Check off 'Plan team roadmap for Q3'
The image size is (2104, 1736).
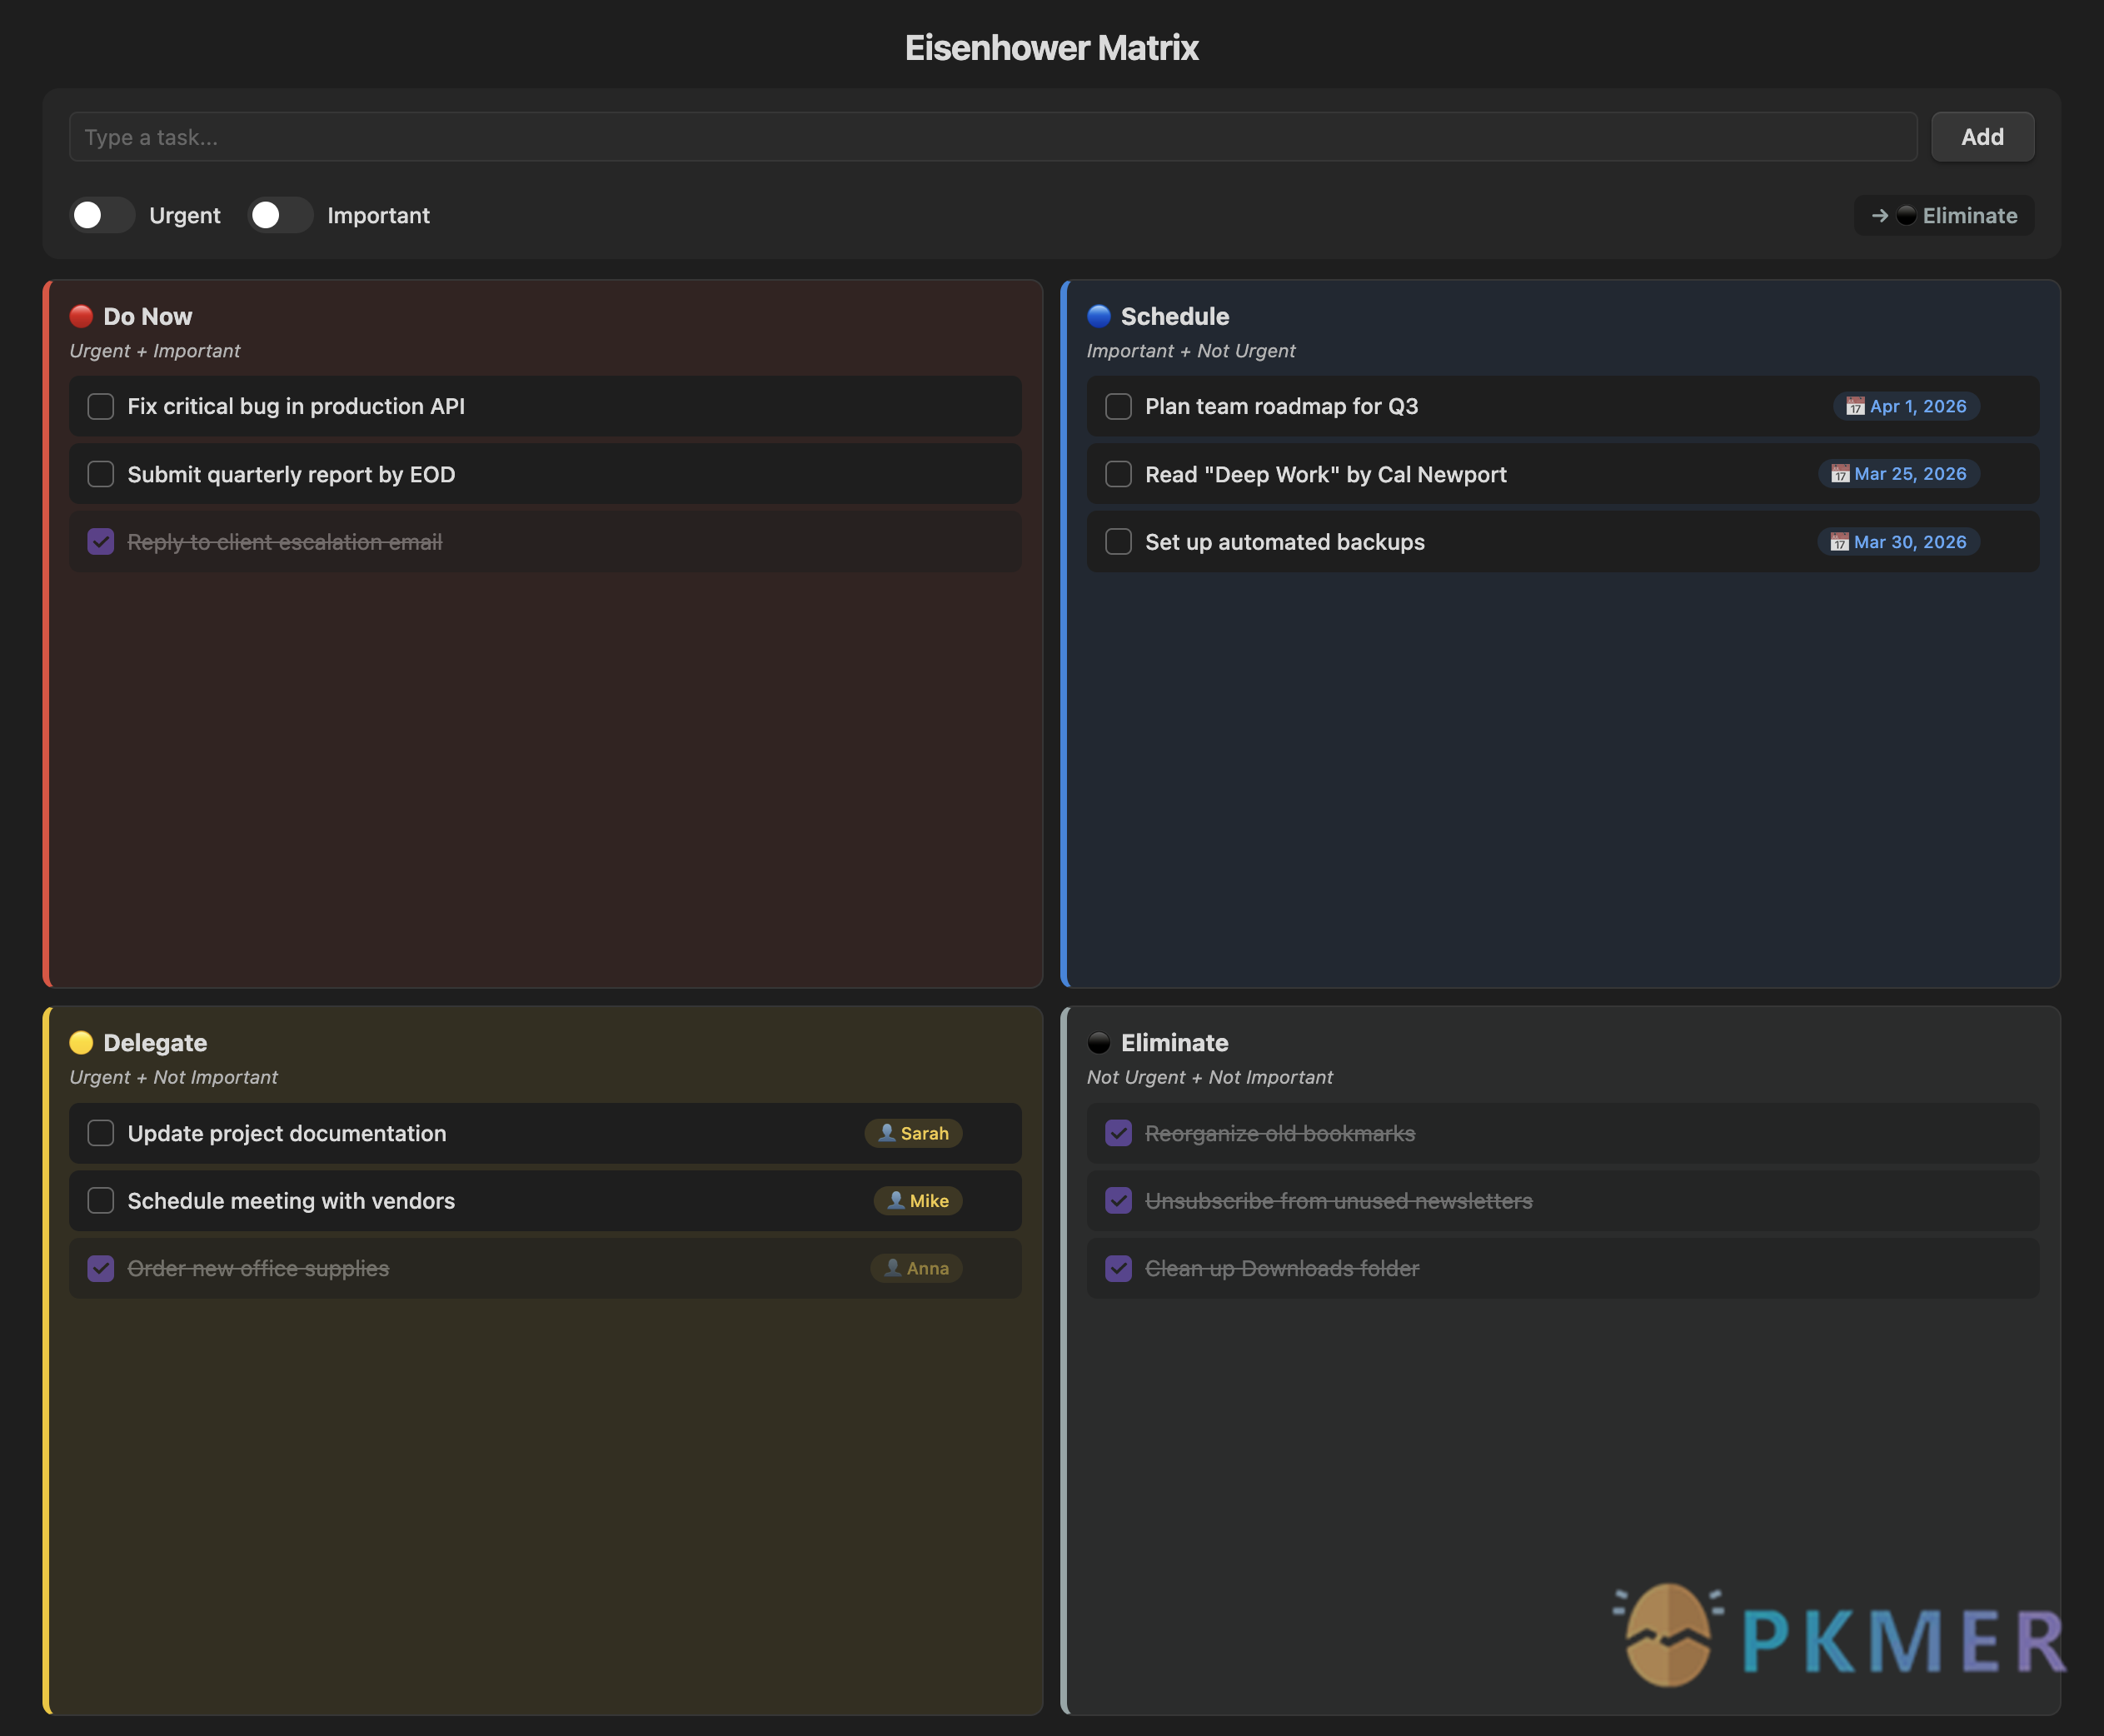tap(1118, 406)
